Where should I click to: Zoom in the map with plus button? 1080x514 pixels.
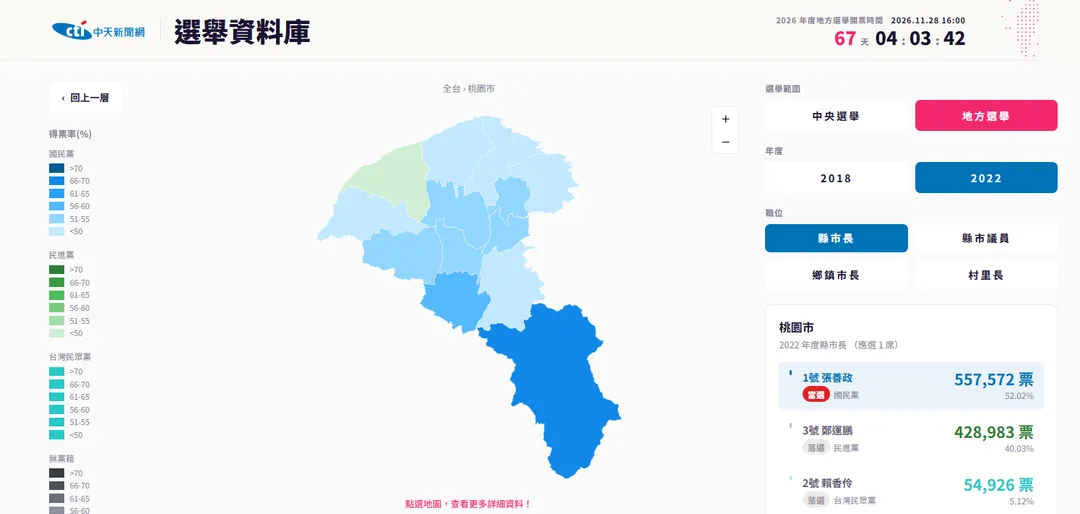(x=725, y=119)
